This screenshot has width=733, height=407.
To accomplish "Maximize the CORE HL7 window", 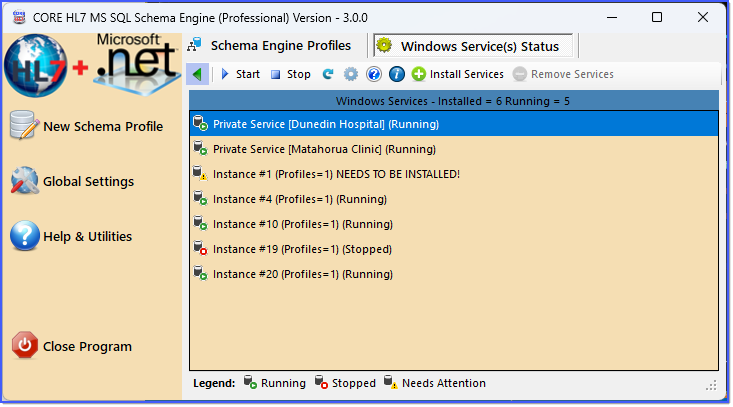I will click(x=657, y=17).
